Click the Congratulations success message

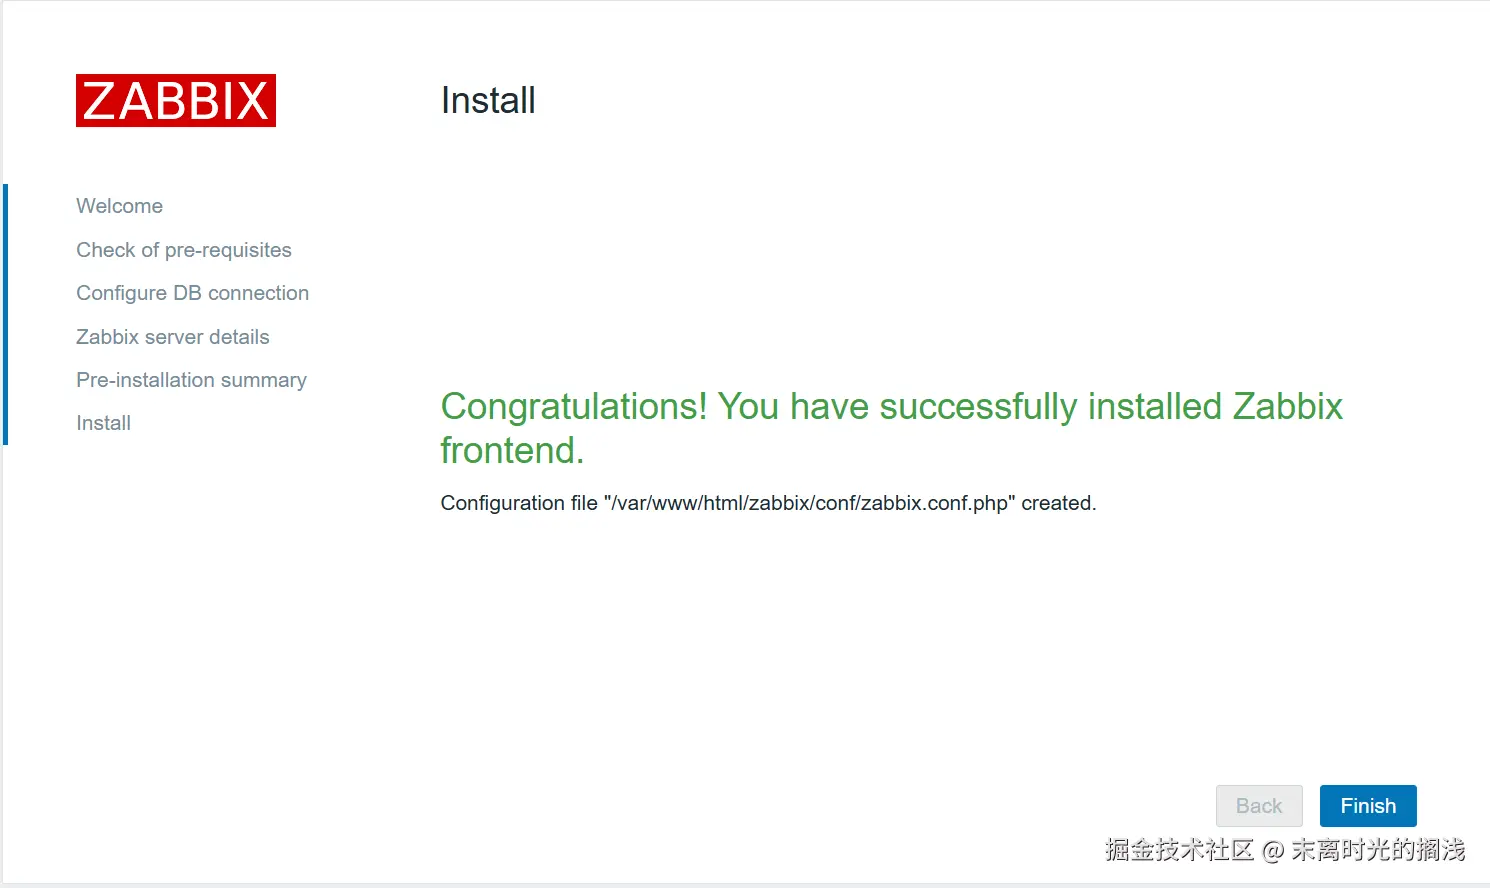[x=891, y=428]
